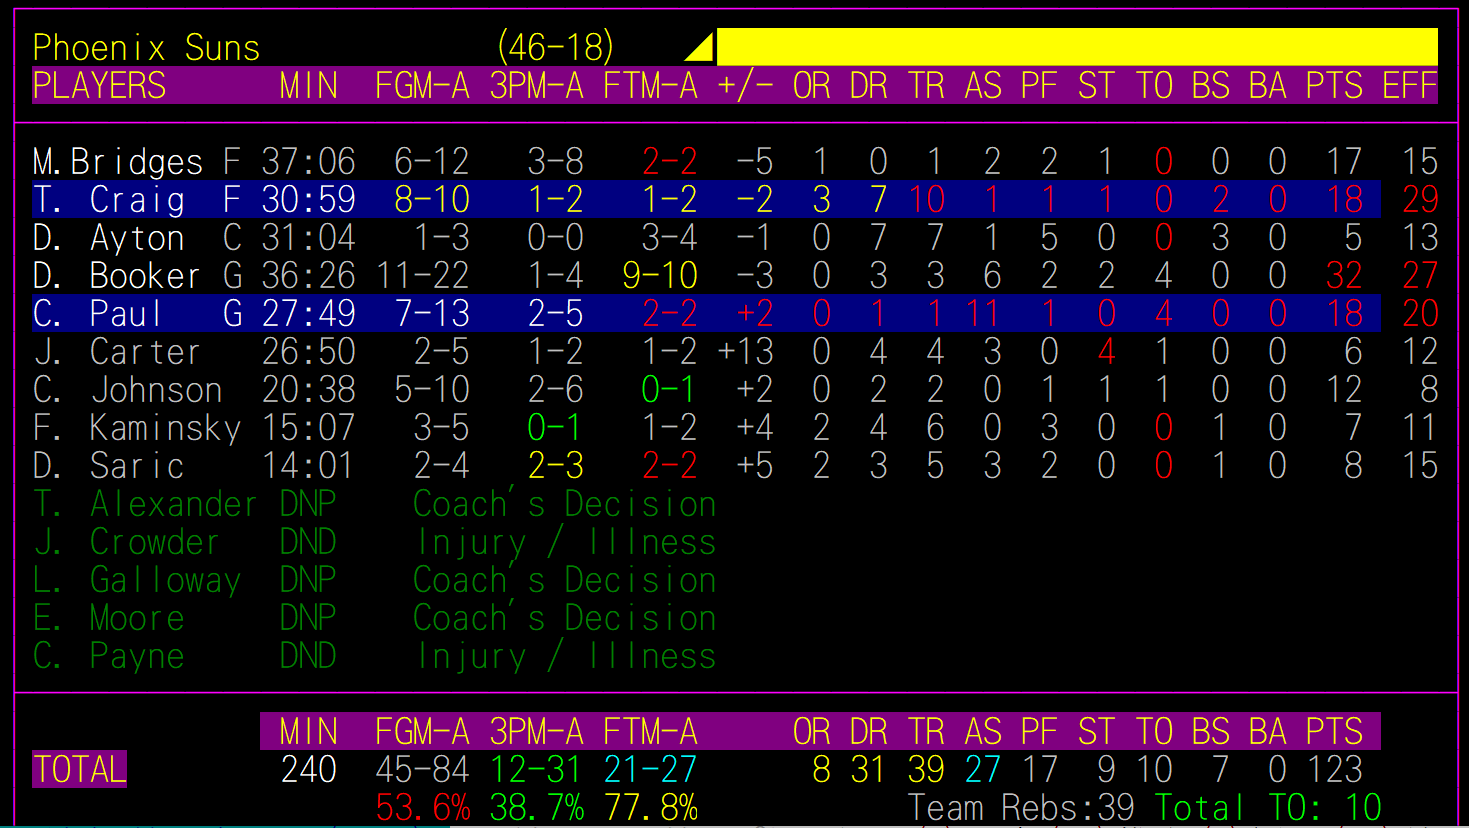
Task: Select the C. Payne inactive player name
Action: coord(108,656)
